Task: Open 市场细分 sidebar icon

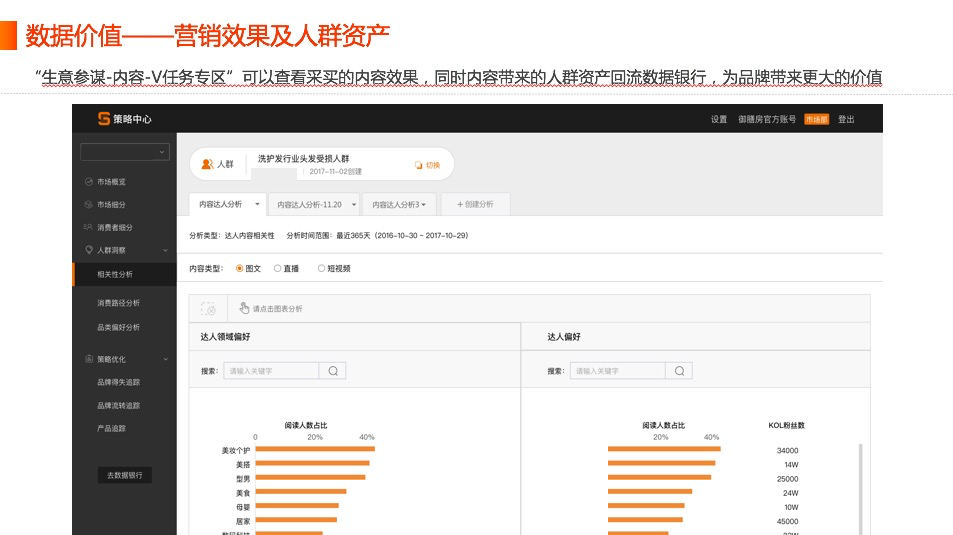Action: click(89, 205)
